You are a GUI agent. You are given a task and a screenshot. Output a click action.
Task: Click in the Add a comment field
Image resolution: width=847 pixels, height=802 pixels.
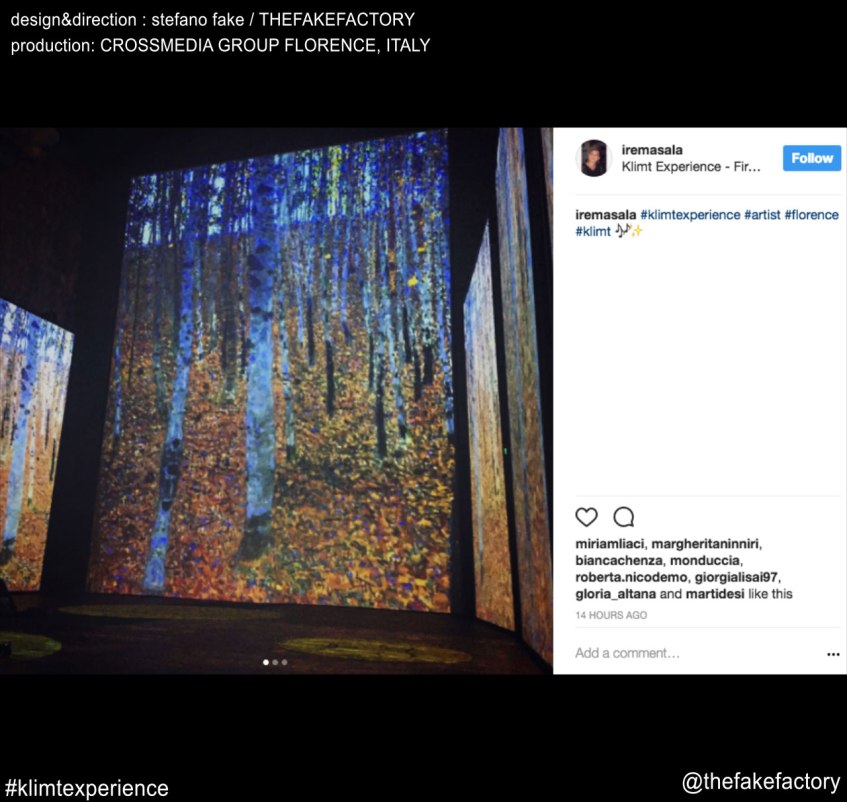[x=697, y=653]
